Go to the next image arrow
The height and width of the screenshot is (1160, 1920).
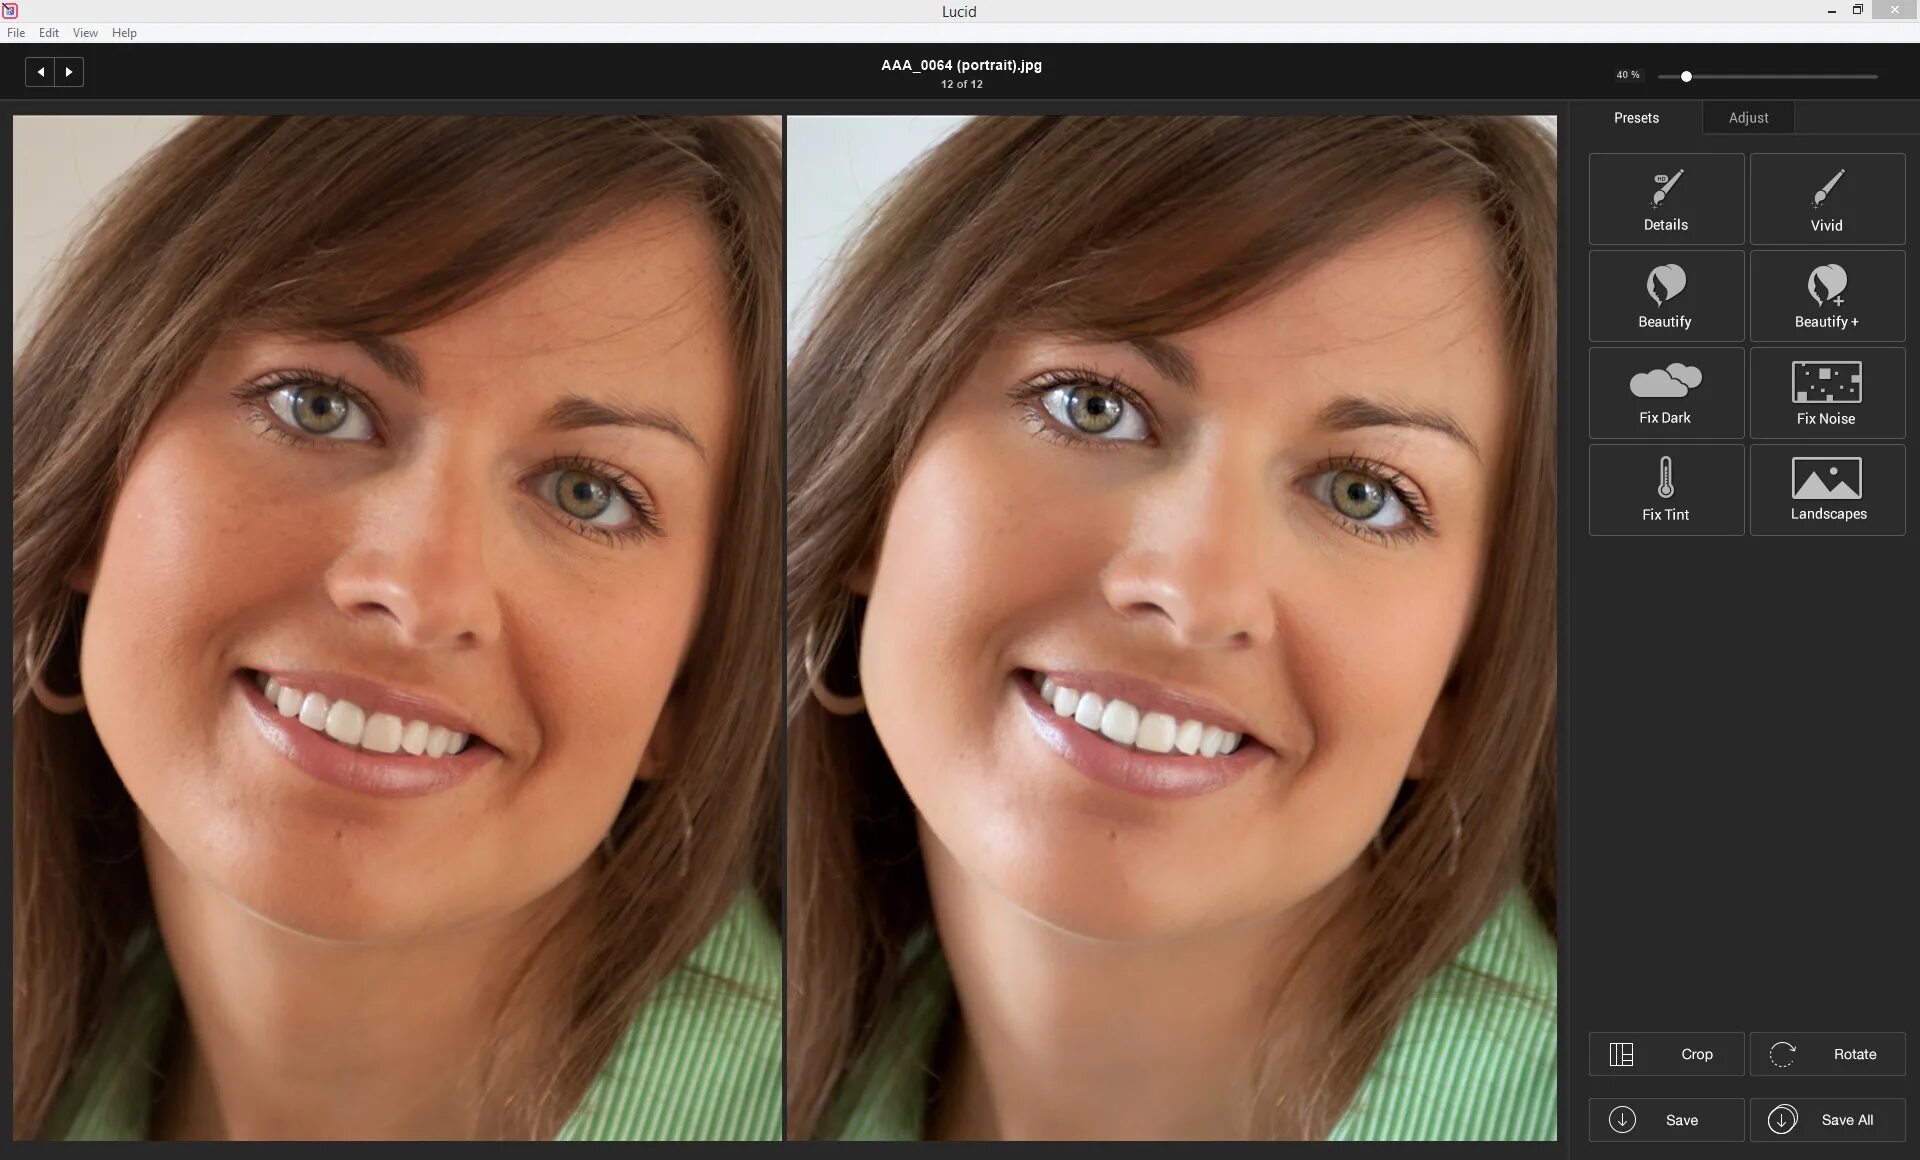[x=69, y=72]
